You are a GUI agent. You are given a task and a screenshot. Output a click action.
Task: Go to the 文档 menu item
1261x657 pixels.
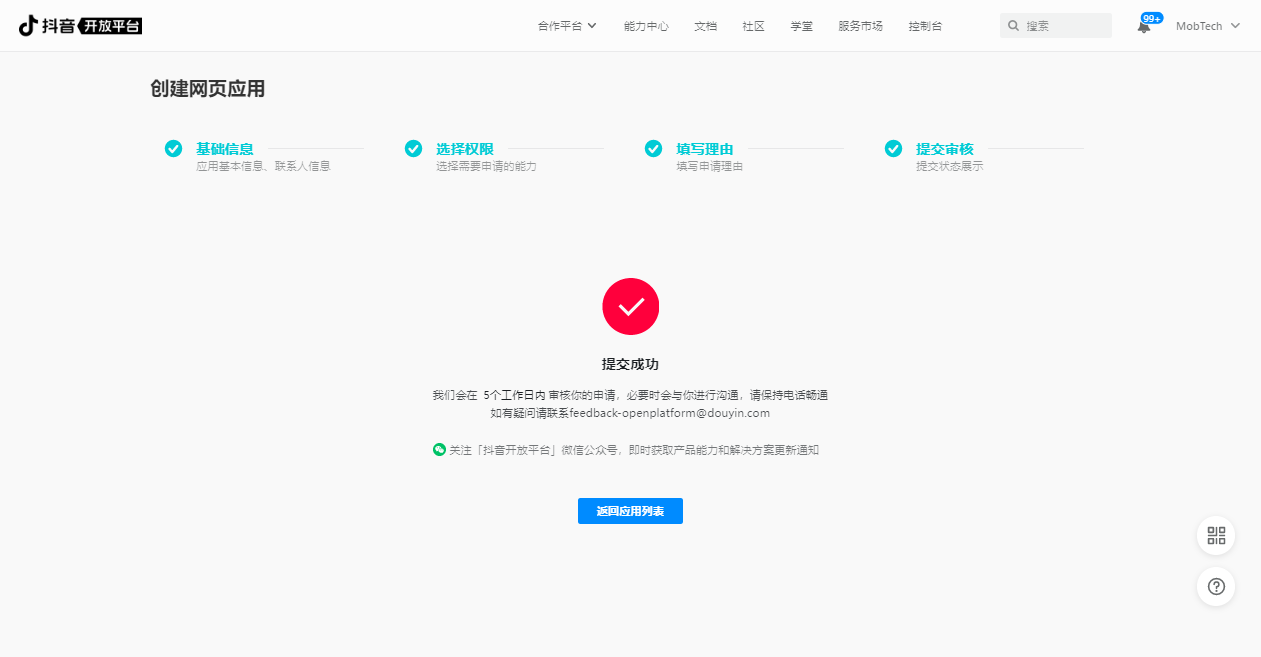(x=706, y=26)
